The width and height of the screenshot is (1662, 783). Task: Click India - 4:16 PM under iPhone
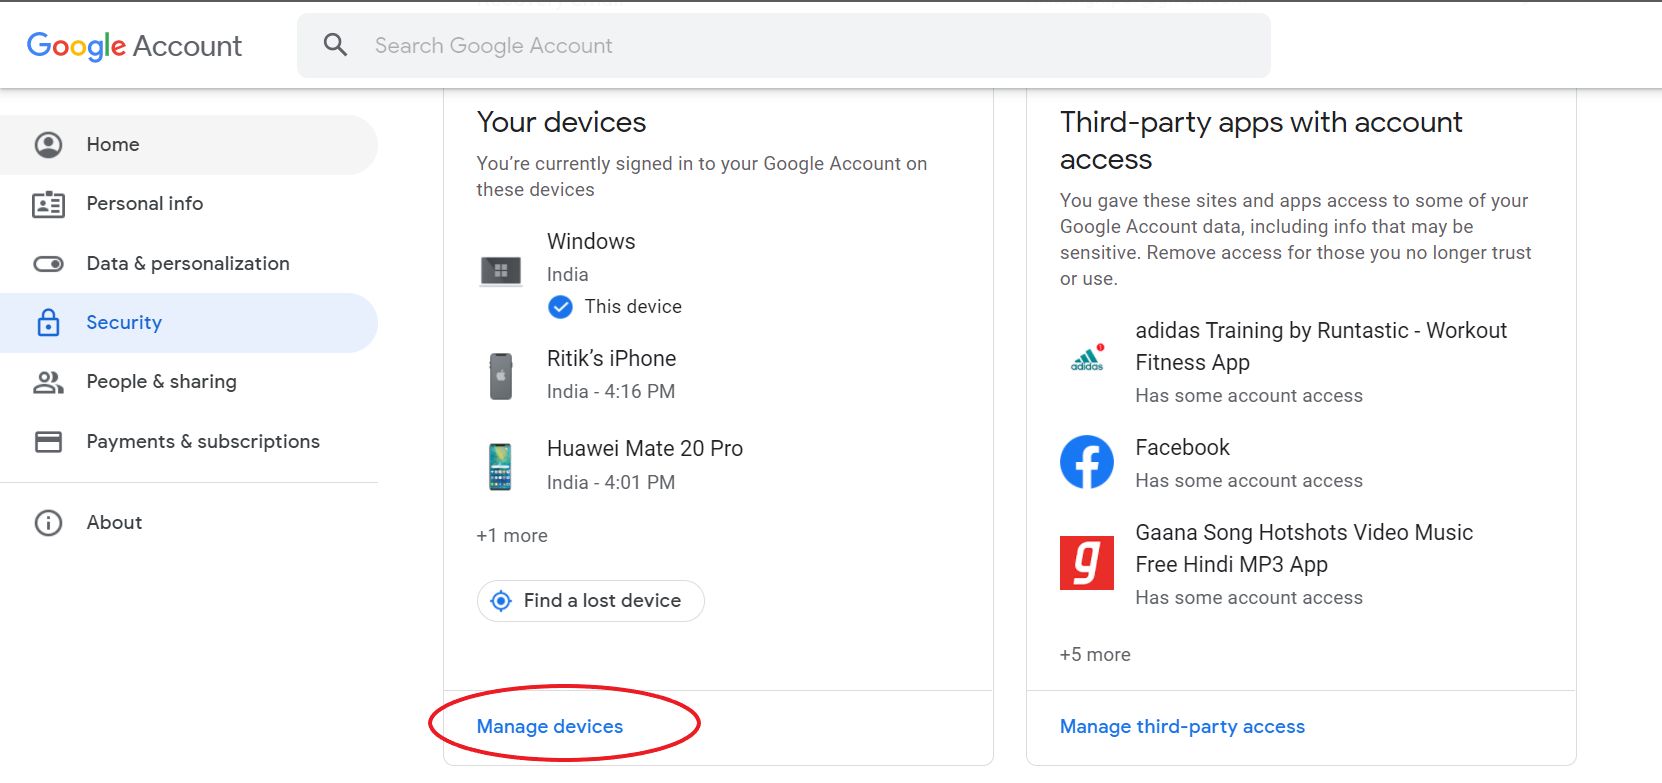[x=611, y=392]
